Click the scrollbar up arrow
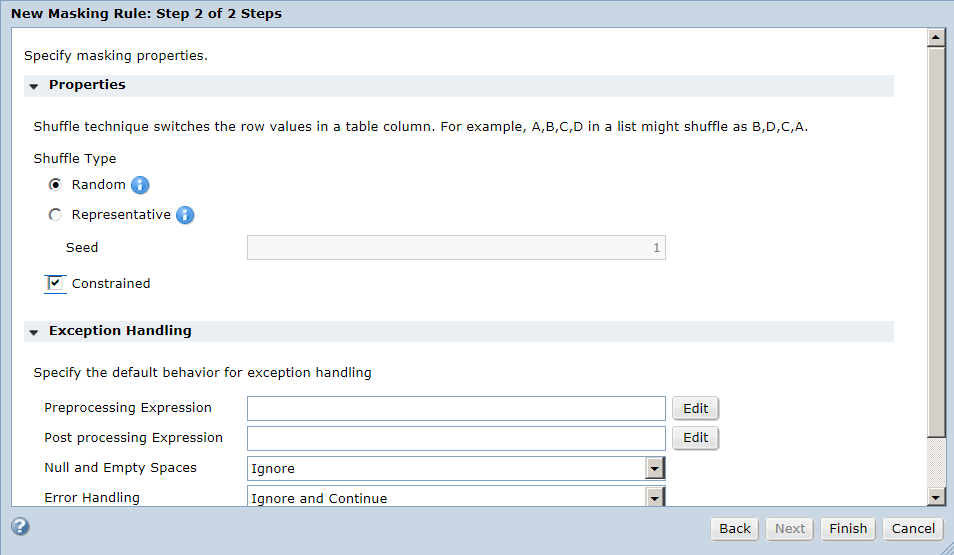954x555 pixels. [x=936, y=38]
